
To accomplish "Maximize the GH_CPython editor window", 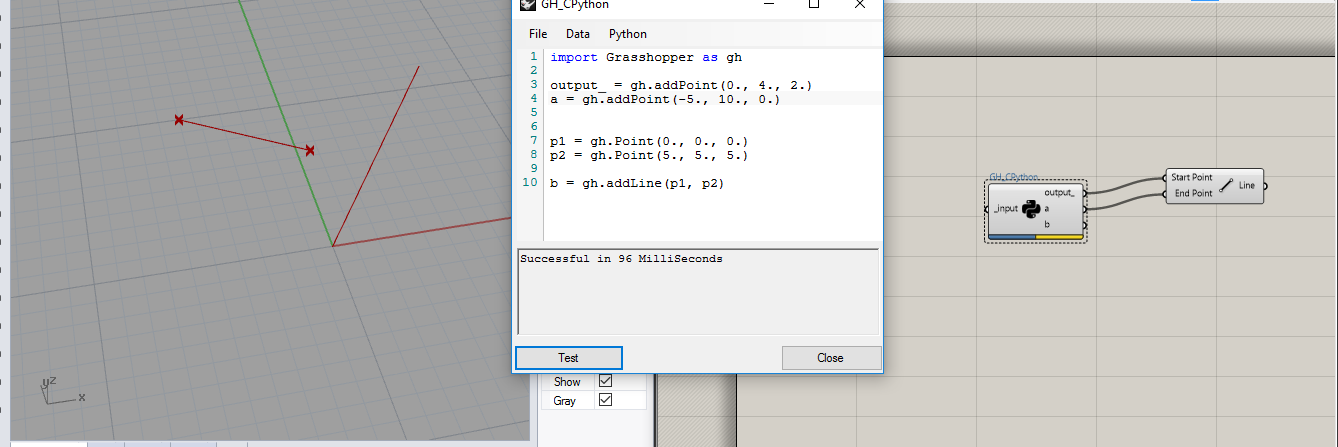I will (814, 5).
